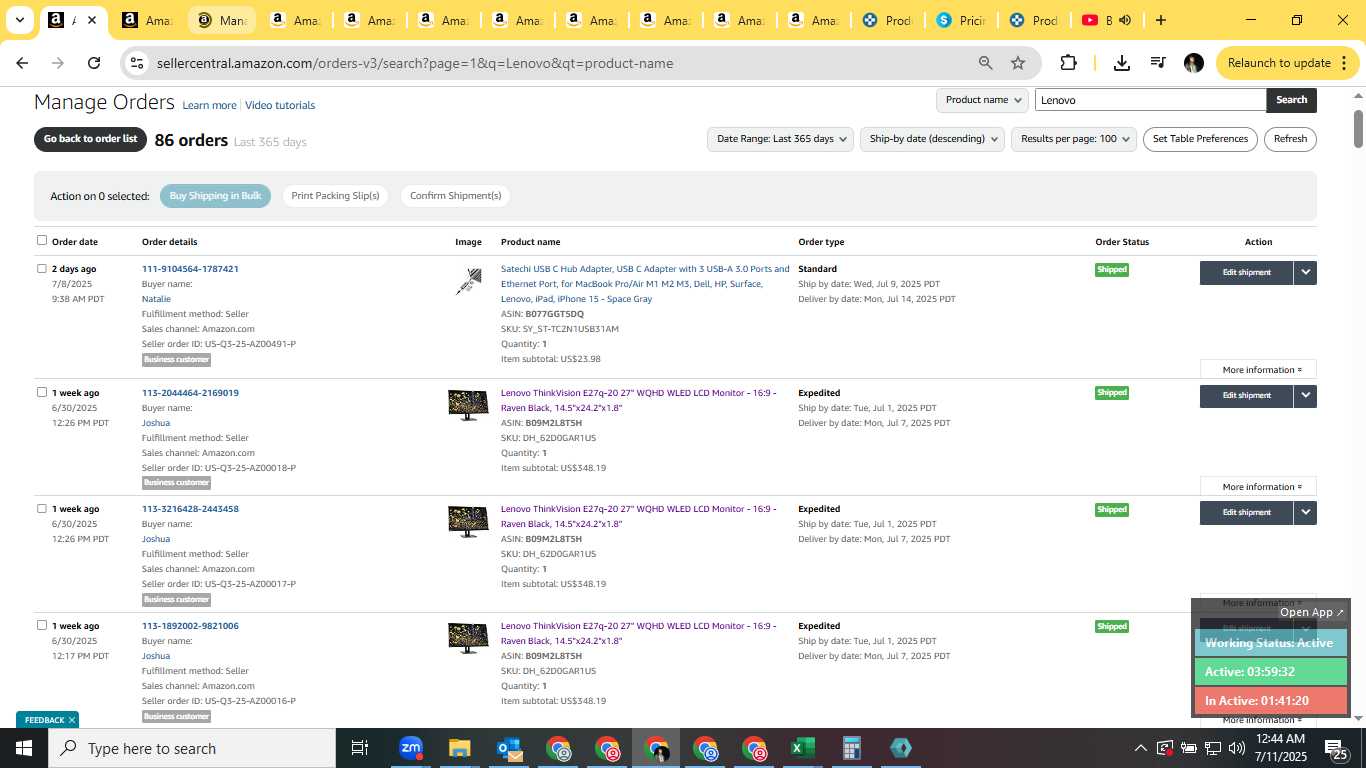1366x768 pixels.
Task: Open Task View on taskbar
Action: [360, 748]
